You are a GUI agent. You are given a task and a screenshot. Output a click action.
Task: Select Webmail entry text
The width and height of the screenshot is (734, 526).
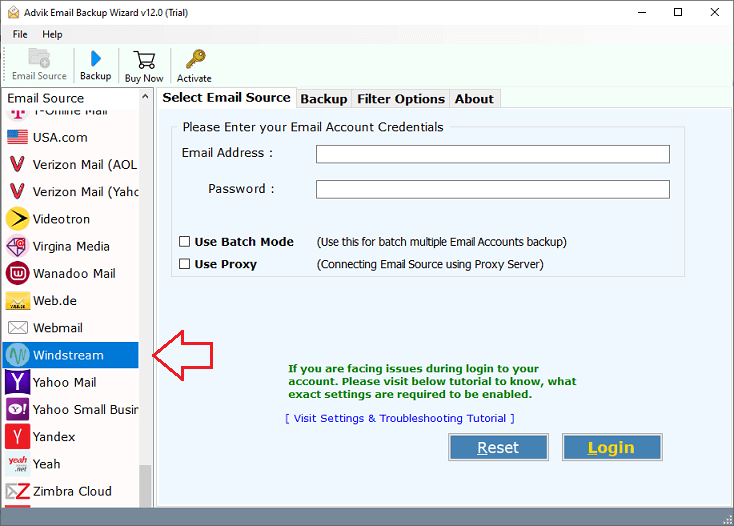pyautogui.click(x=58, y=328)
